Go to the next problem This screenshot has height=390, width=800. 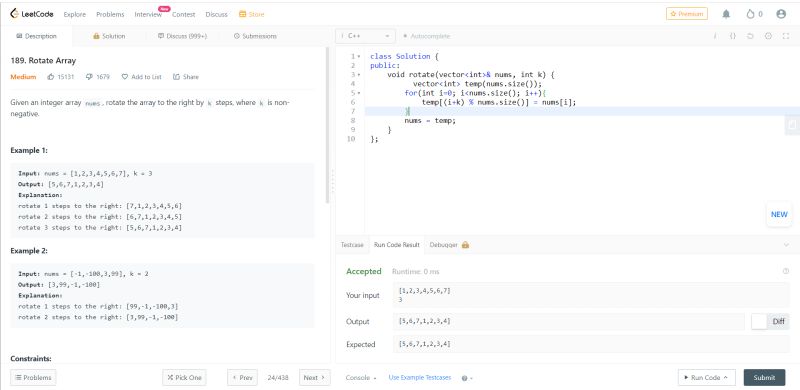click(x=314, y=378)
